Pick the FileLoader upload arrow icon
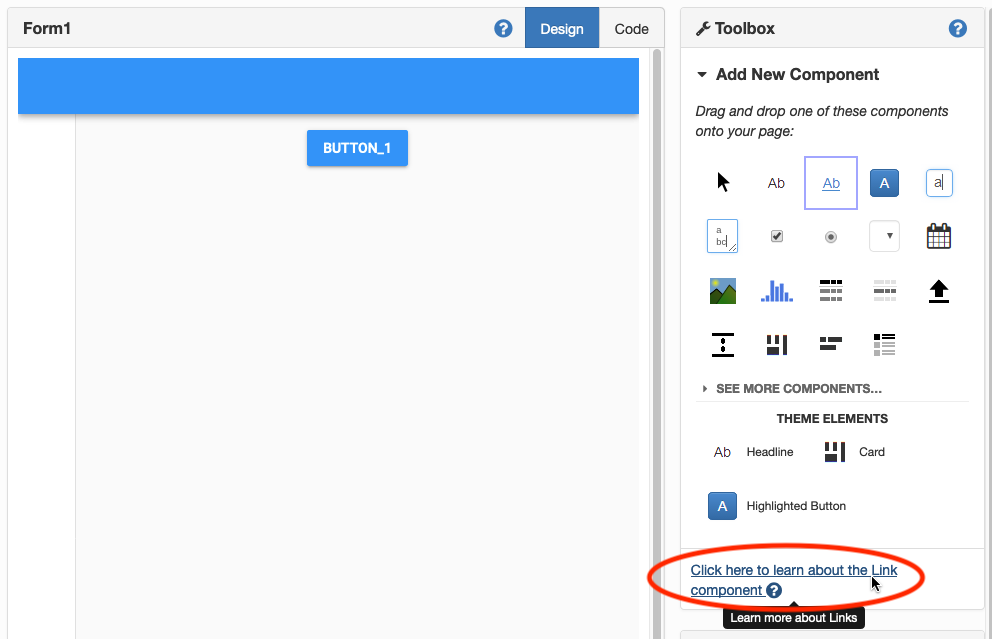The width and height of the screenshot is (992, 639). point(938,291)
